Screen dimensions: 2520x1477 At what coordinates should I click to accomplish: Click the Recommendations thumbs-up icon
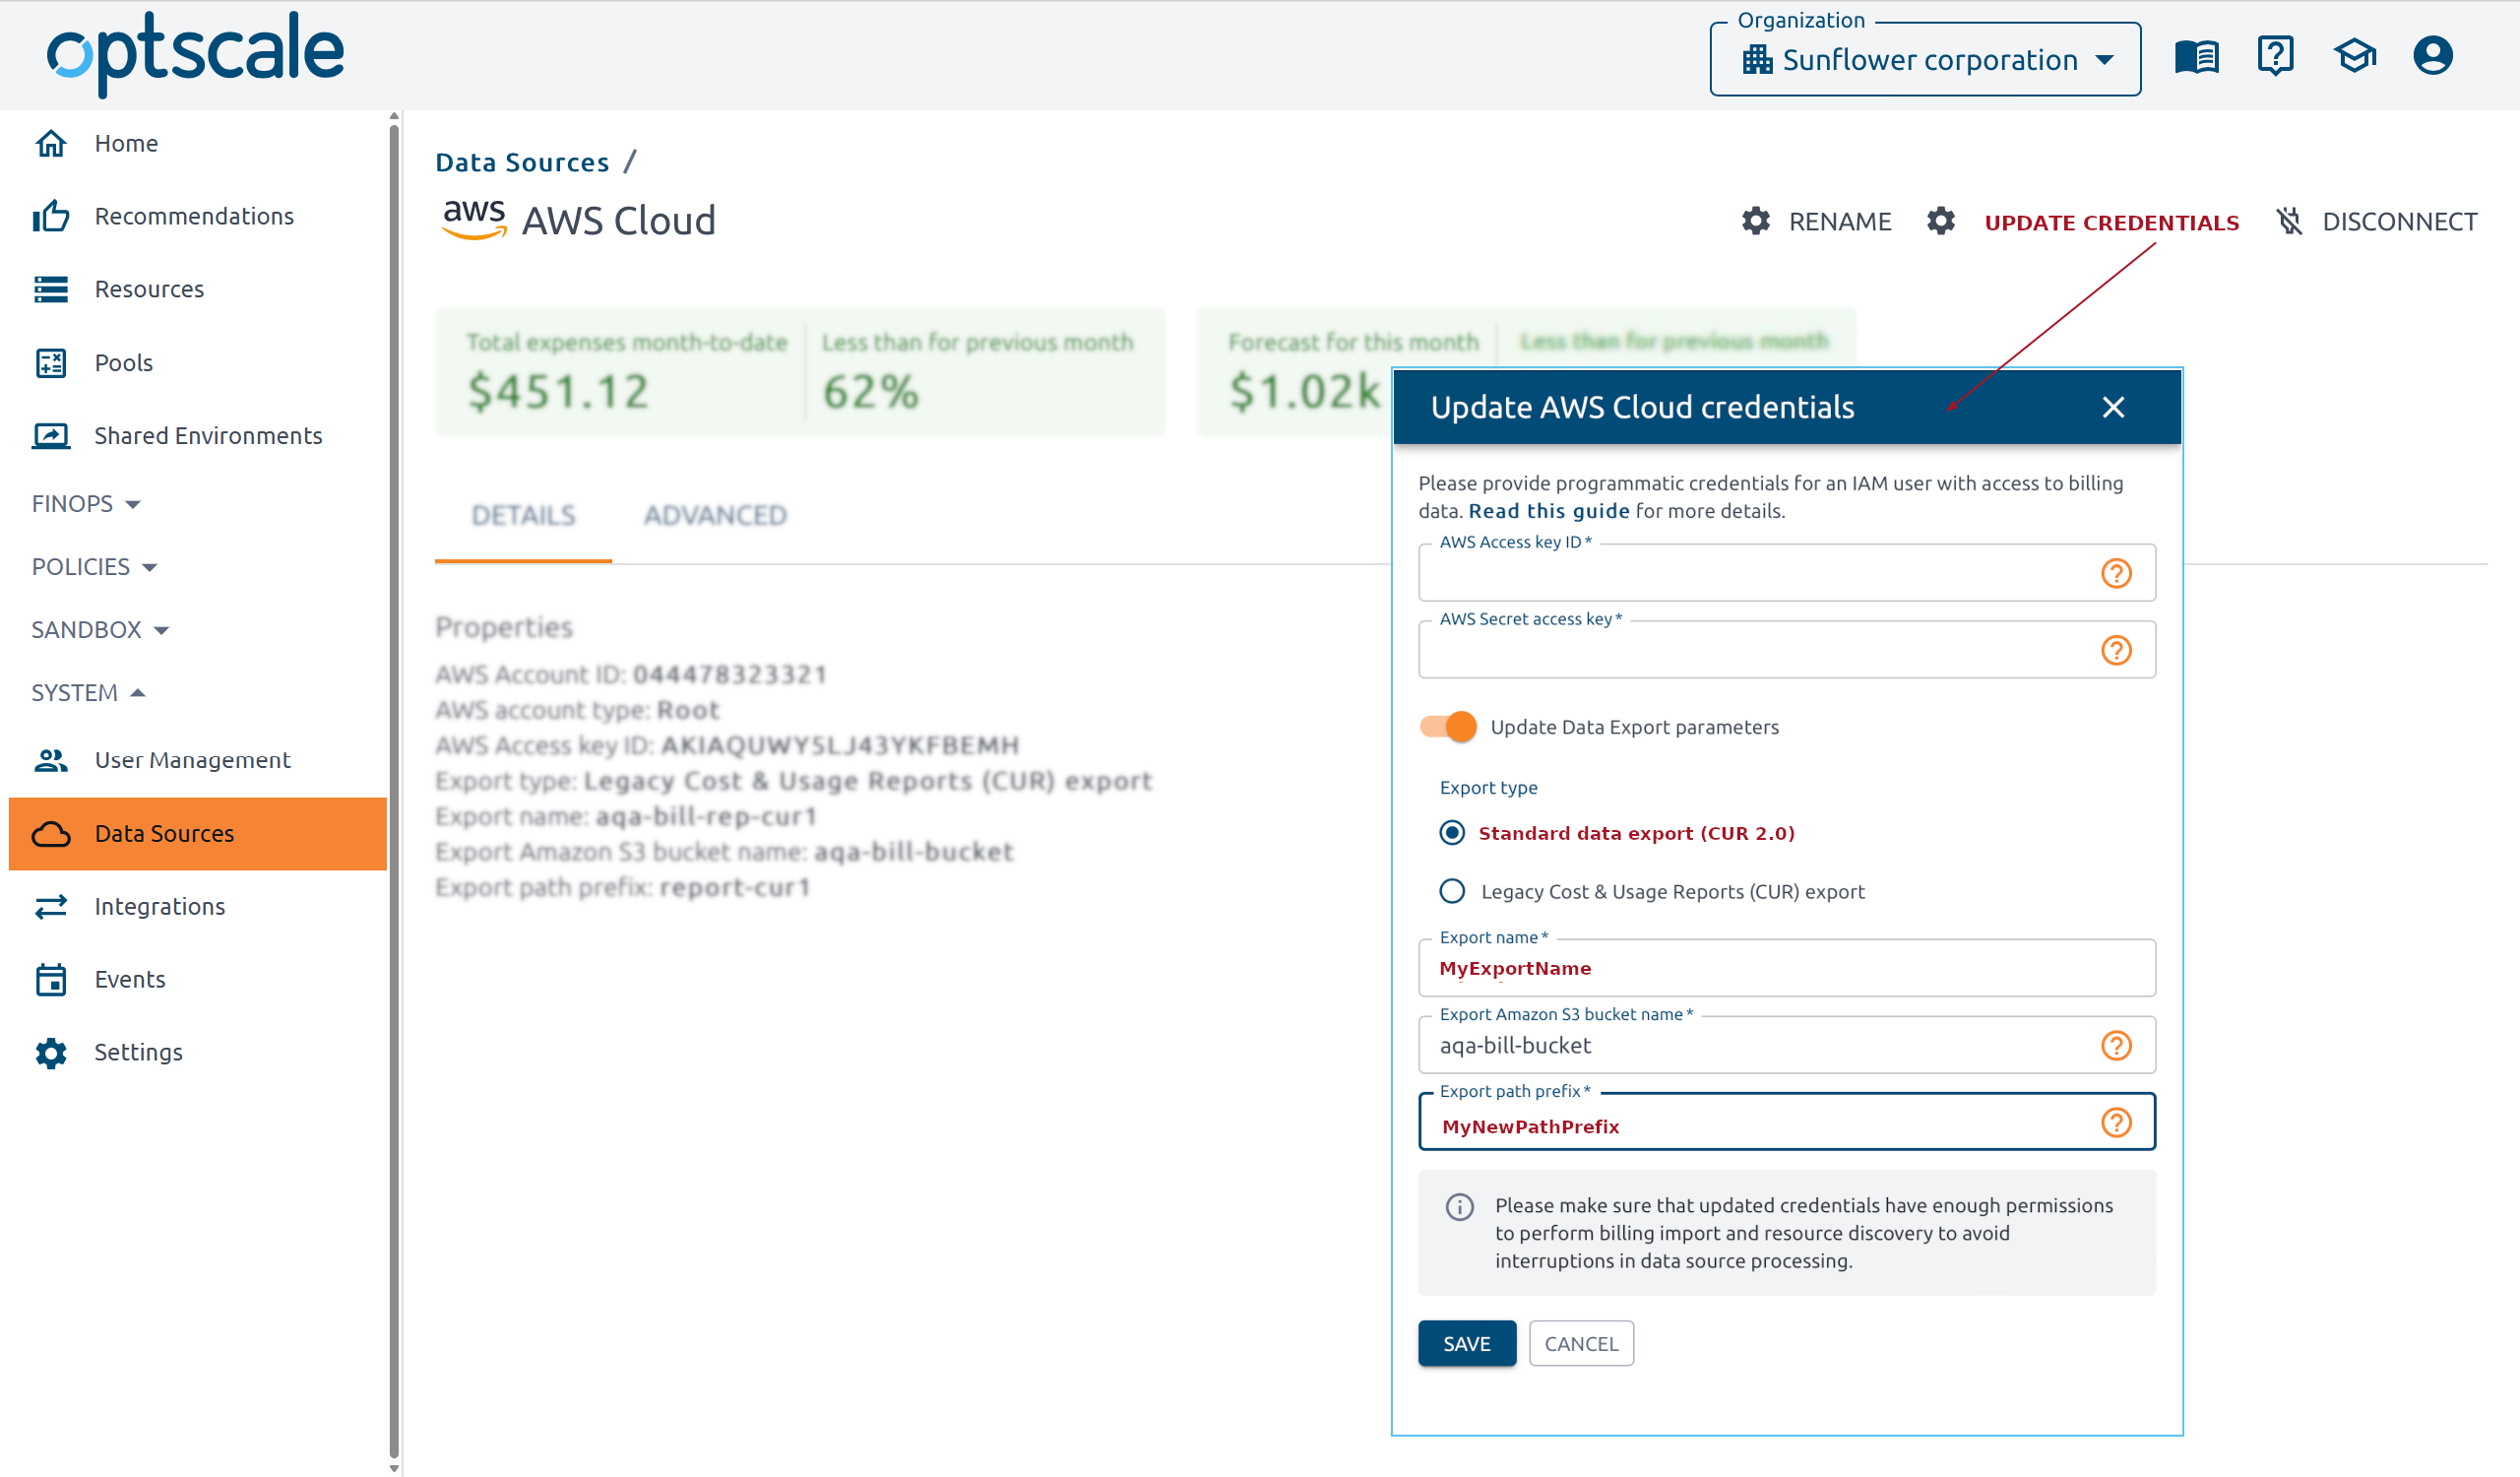click(51, 216)
